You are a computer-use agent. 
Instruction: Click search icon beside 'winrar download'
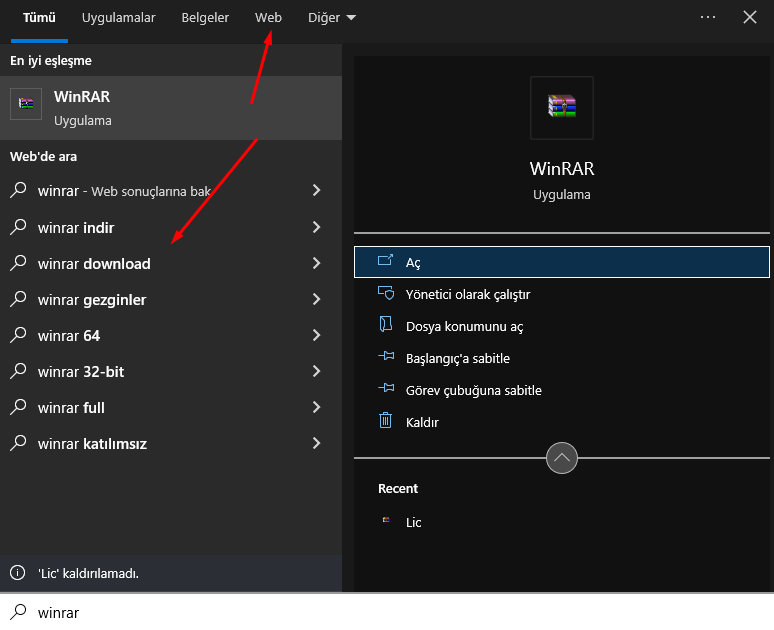tap(18, 263)
